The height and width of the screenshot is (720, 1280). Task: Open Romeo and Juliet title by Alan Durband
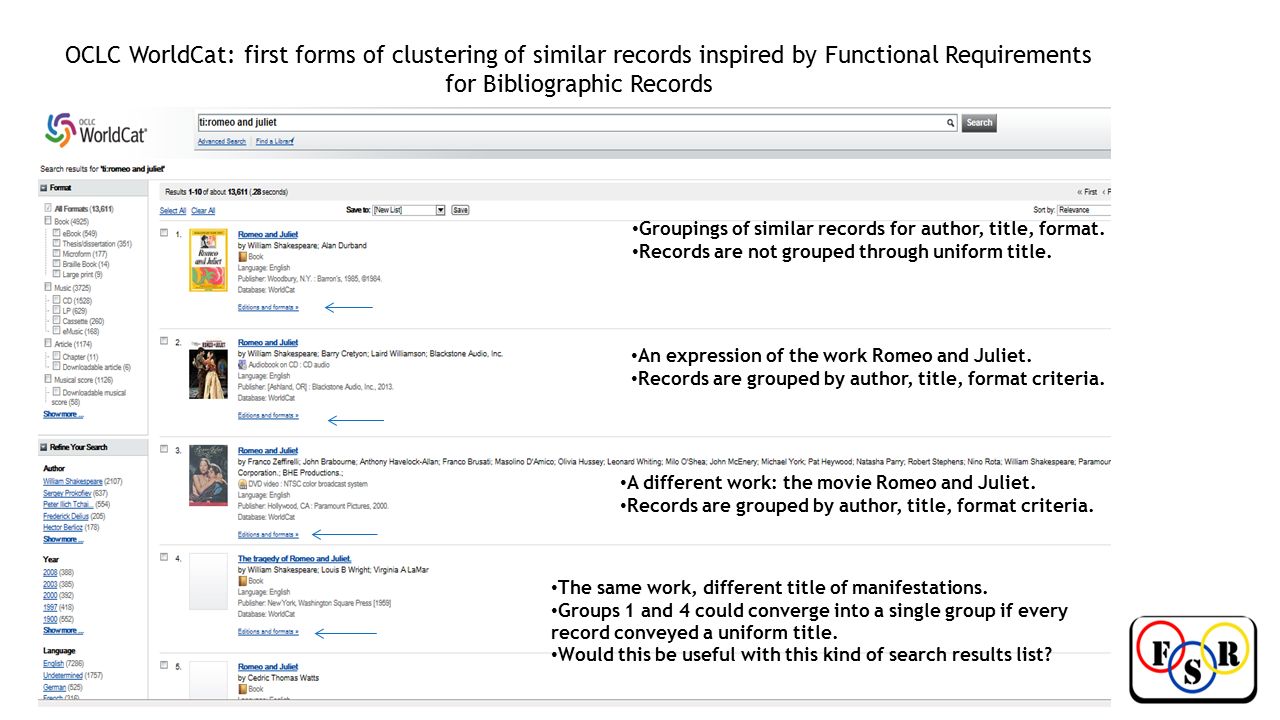[268, 234]
